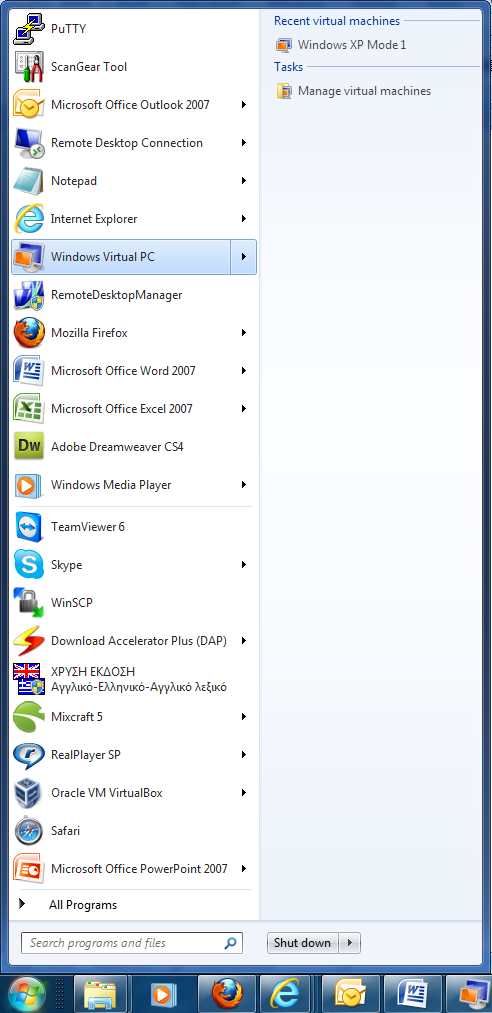Launch the Microsoft Office PowerPoint 2007 icon
The image size is (492, 1013).
click(29, 869)
